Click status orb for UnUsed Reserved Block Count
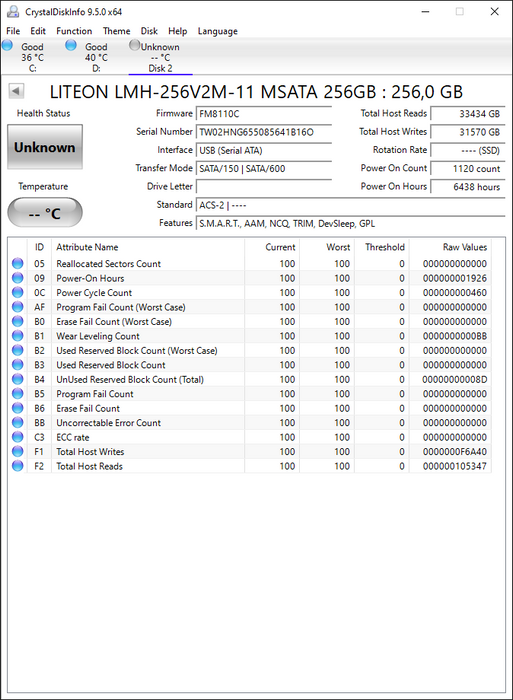The width and height of the screenshot is (513, 700). coord(17,379)
